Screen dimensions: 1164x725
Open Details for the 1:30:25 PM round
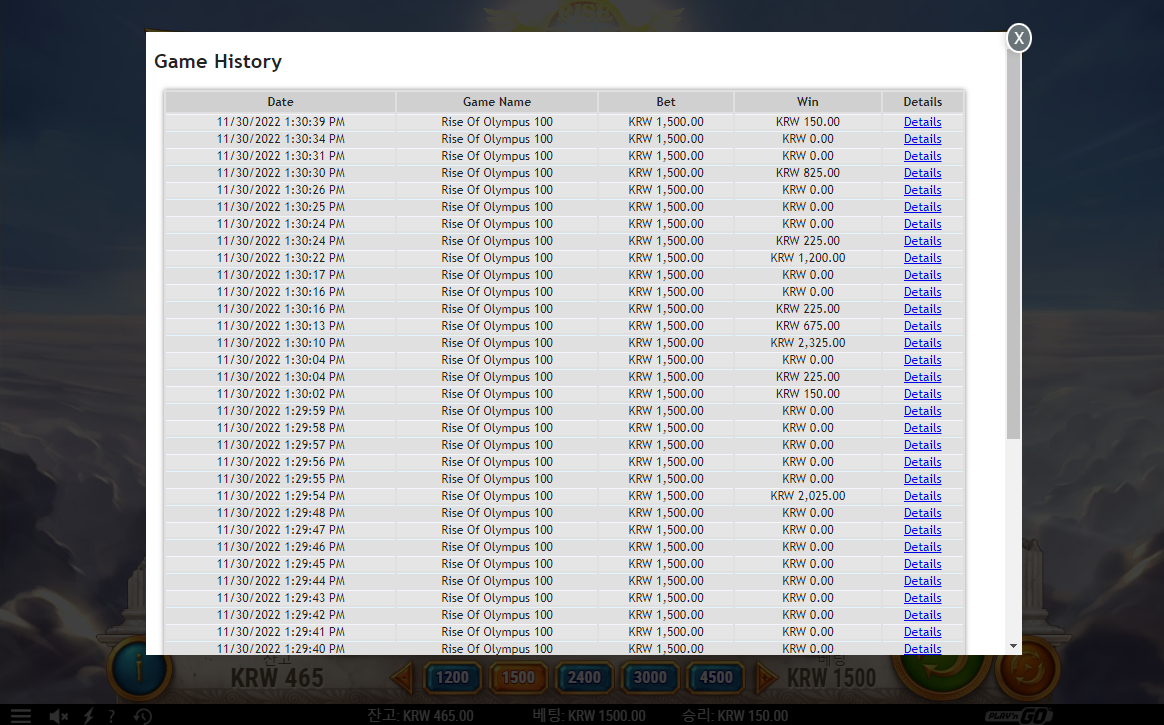click(x=923, y=207)
